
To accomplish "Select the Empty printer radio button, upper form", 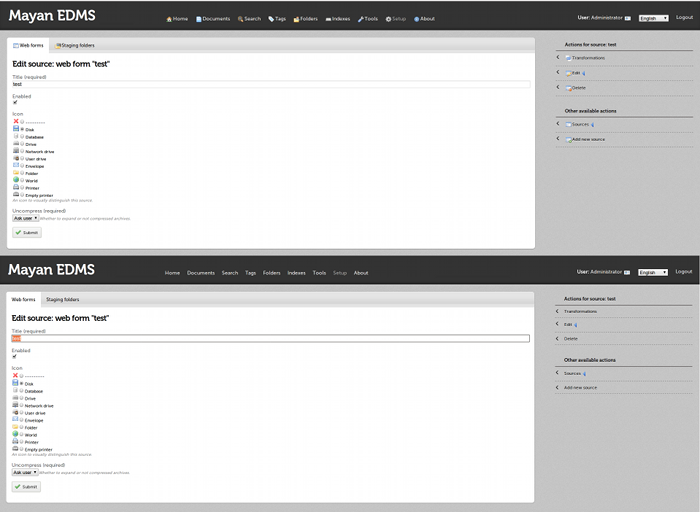I will coord(22,195).
